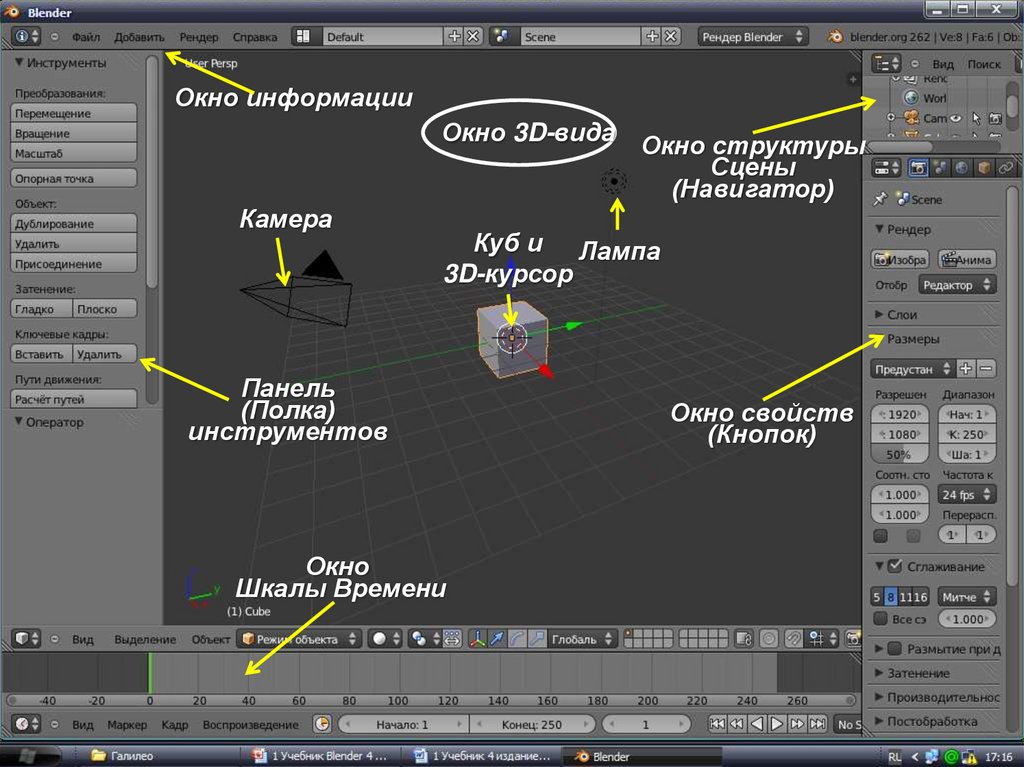
Task: Select the Scene properties tab icon
Action: tap(940, 168)
